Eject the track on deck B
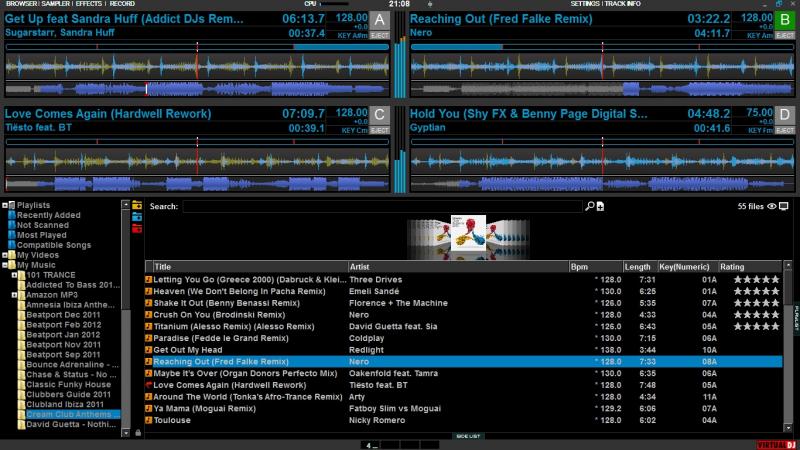Viewport: 800px width, 450px height. (x=785, y=36)
